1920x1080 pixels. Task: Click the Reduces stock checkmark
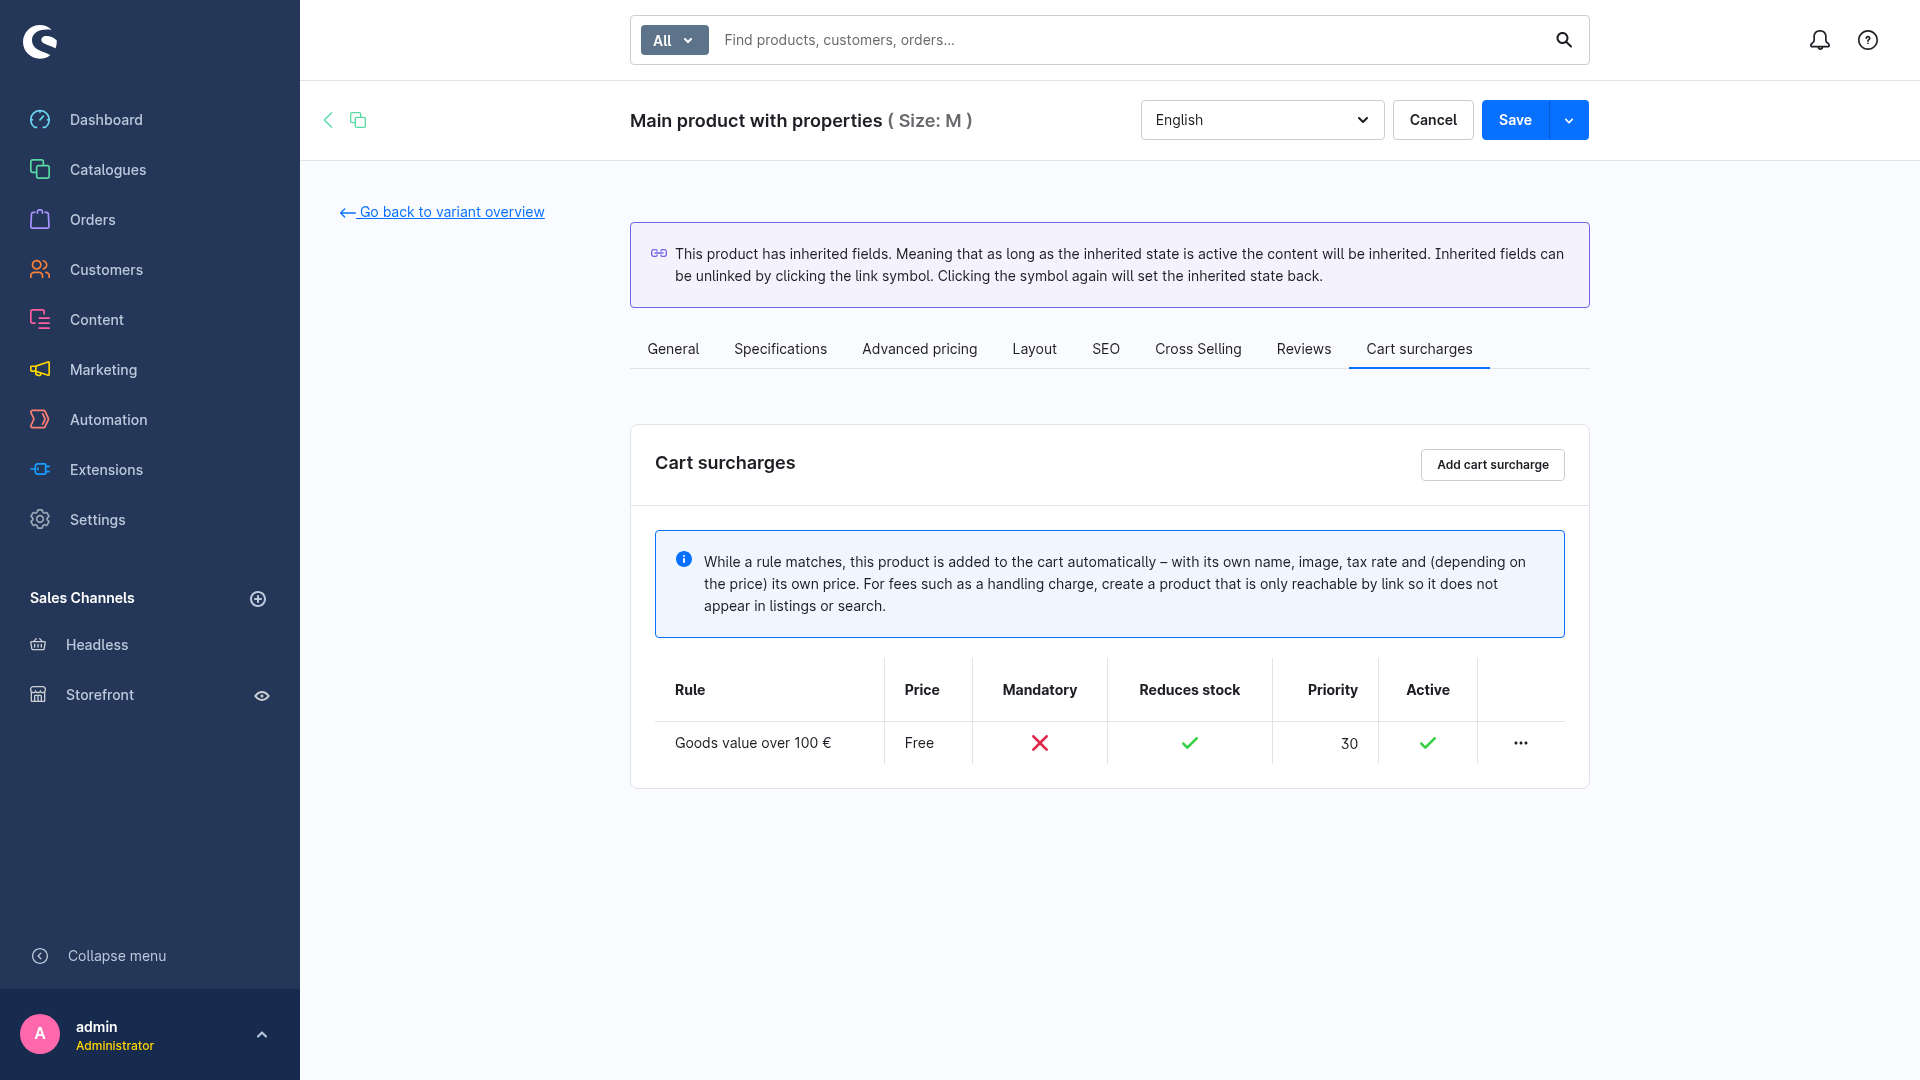pyautogui.click(x=1190, y=743)
